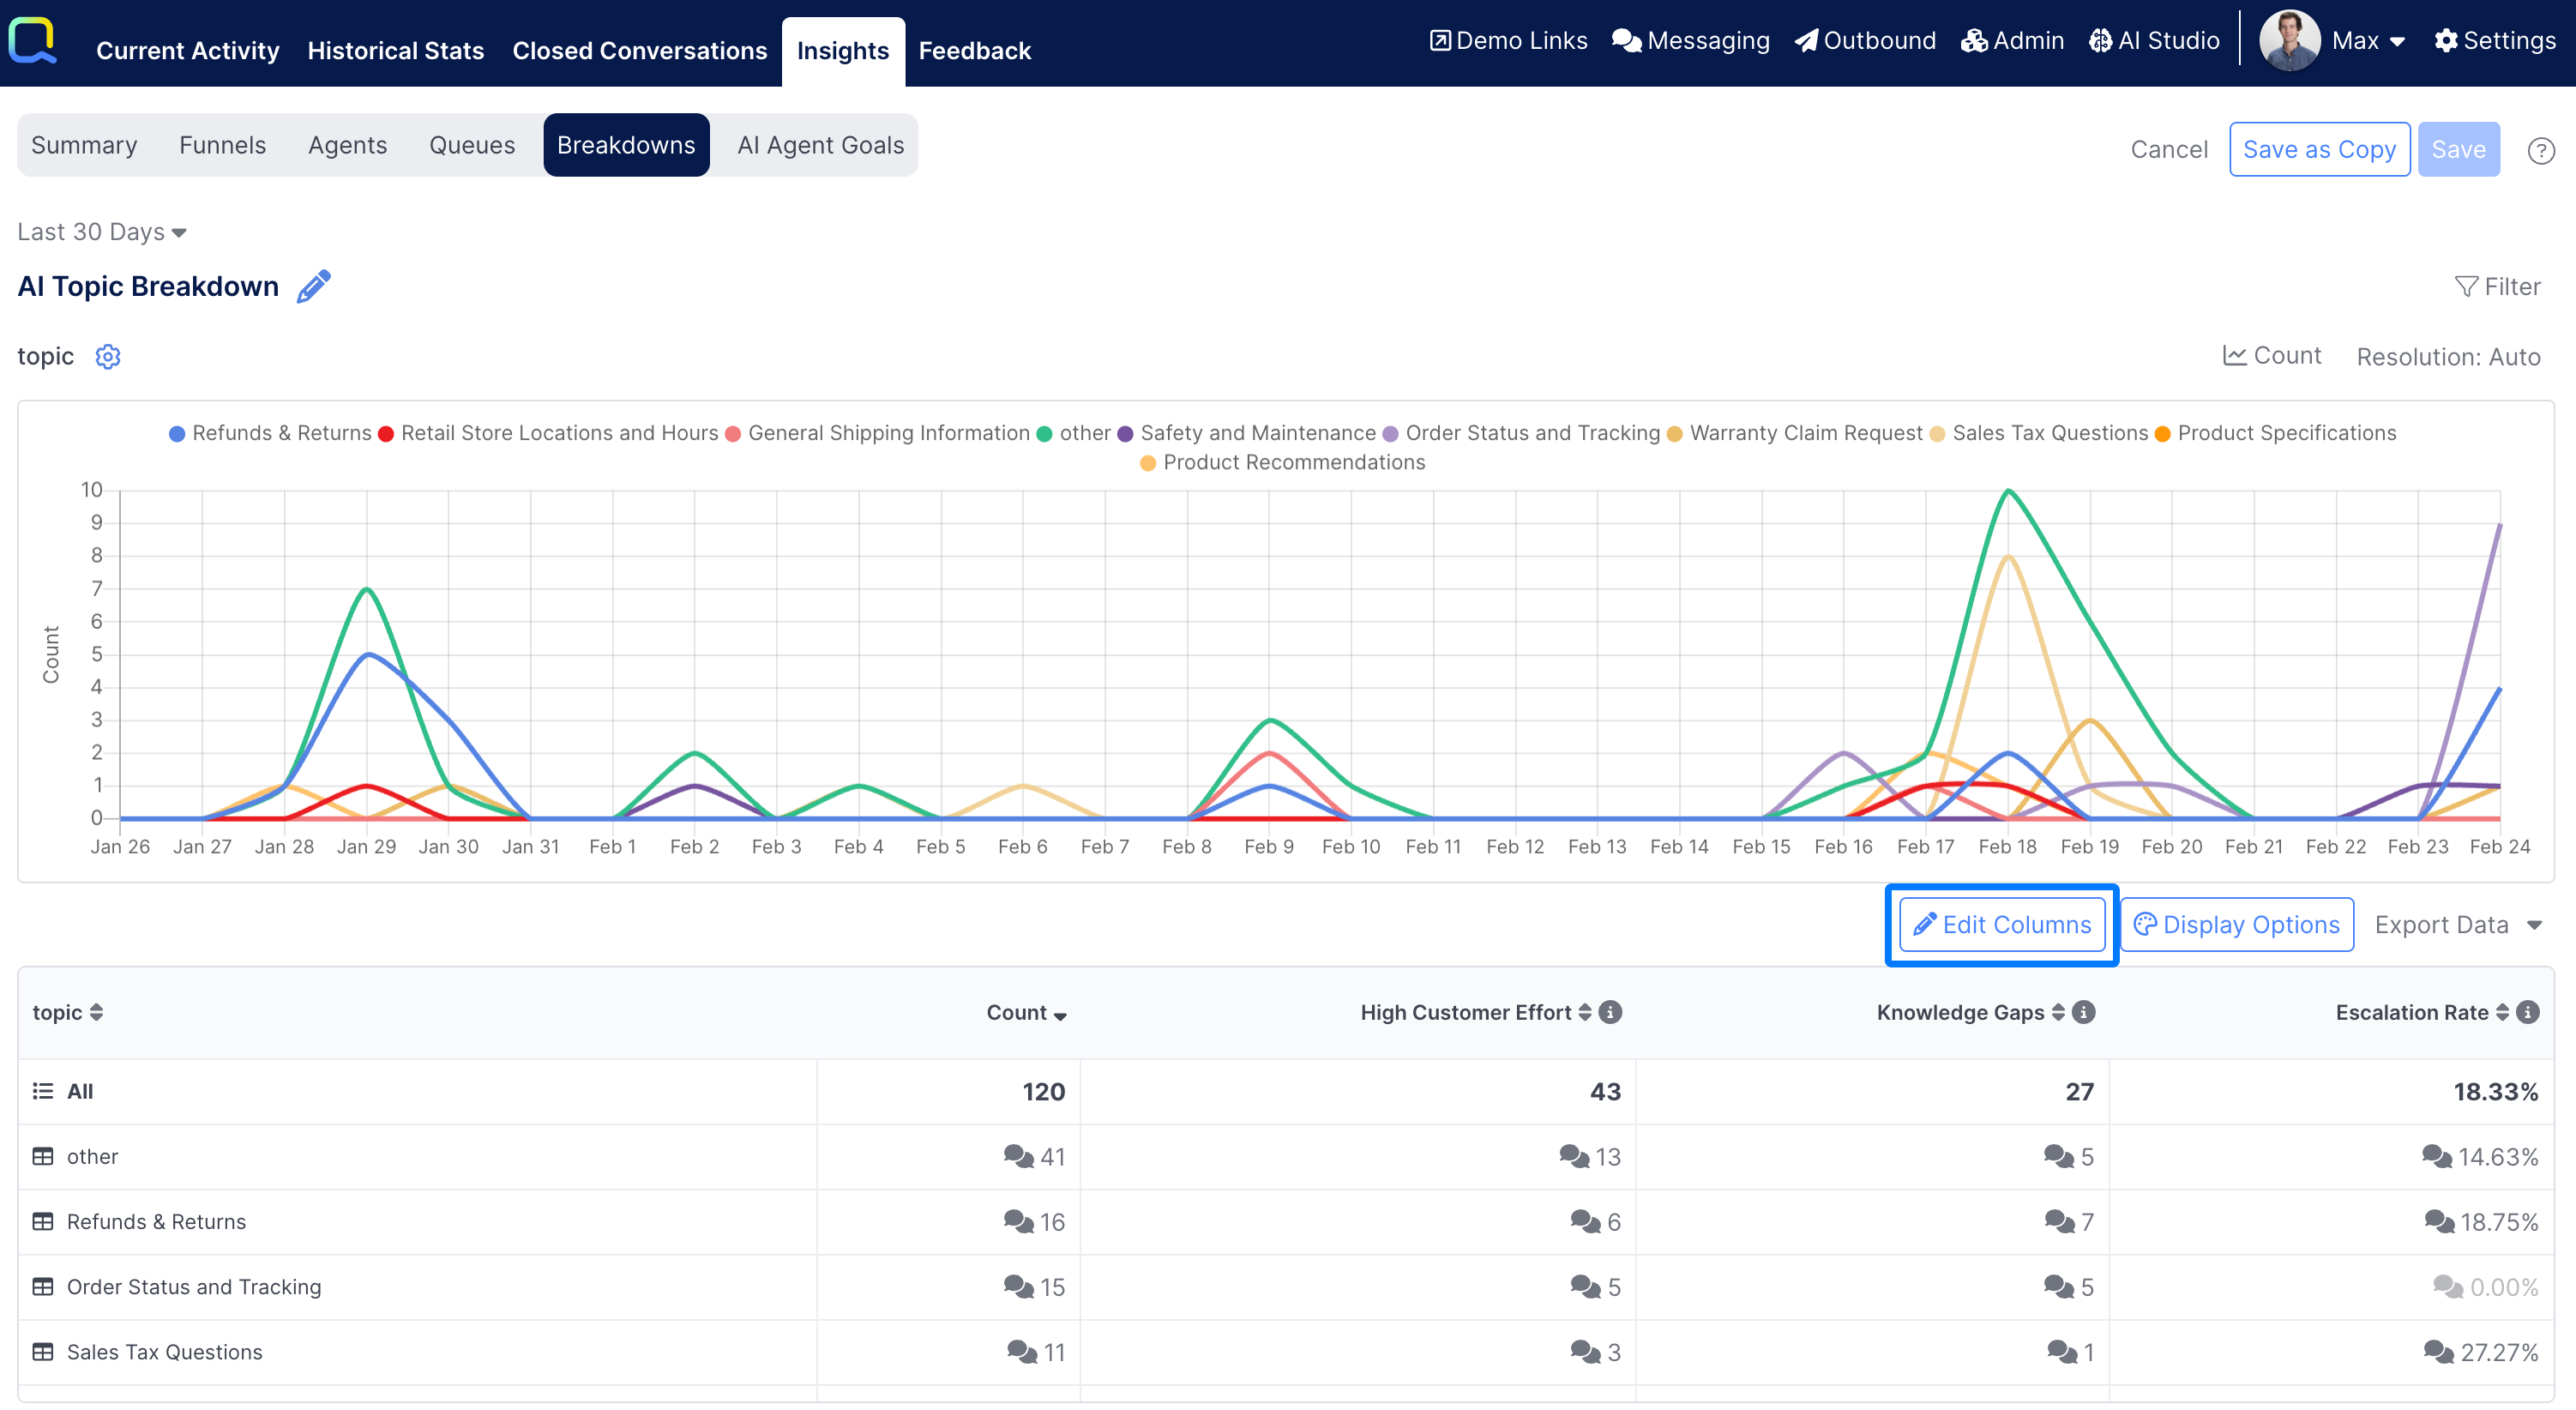The width and height of the screenshot is (2576, 1410).
Task: Open topic settings gear icon
Action: [x=108, y=357]
